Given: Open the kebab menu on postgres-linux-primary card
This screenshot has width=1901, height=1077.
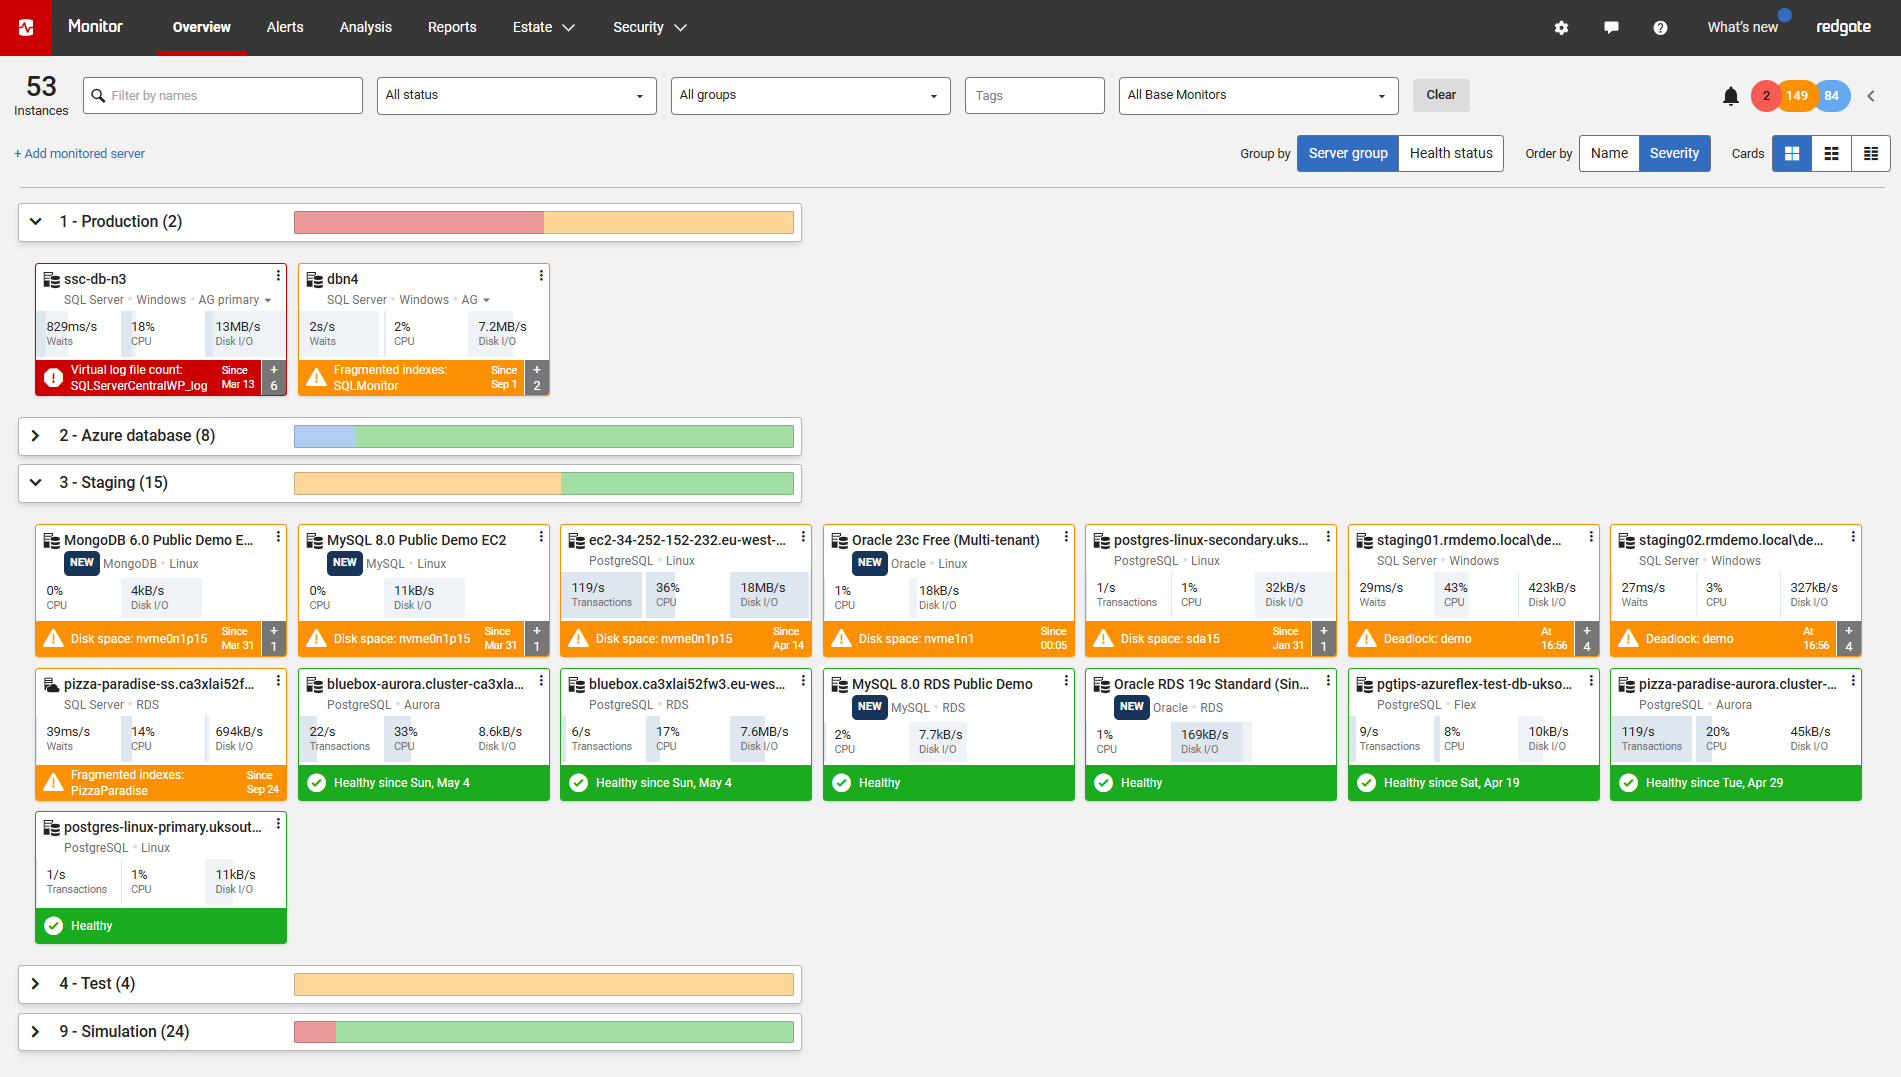Looking at the screenshot, I should [278, 824].
